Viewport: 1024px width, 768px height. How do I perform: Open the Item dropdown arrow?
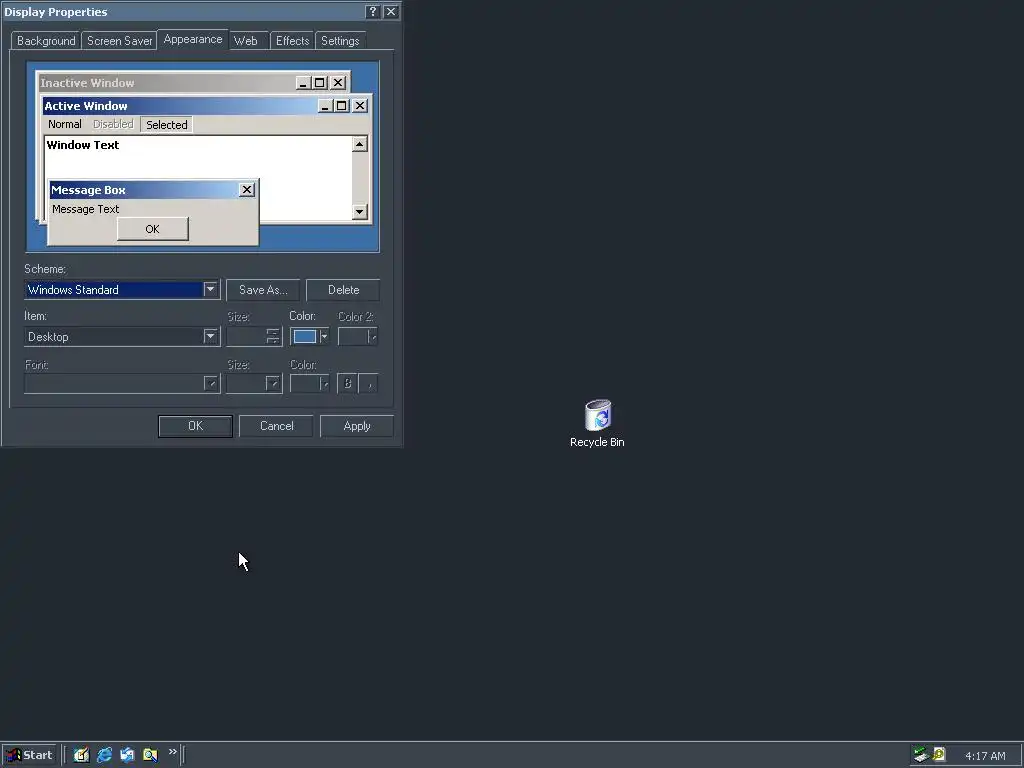click(x=210, y=336)
